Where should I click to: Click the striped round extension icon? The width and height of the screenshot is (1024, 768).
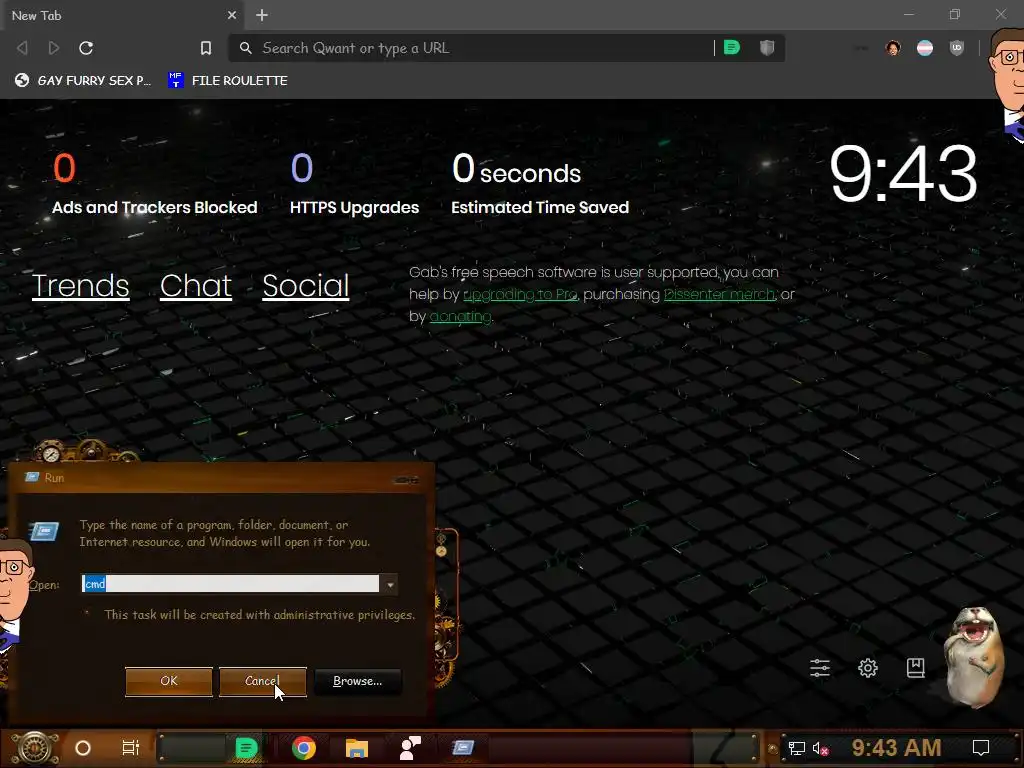coord(925,48)
